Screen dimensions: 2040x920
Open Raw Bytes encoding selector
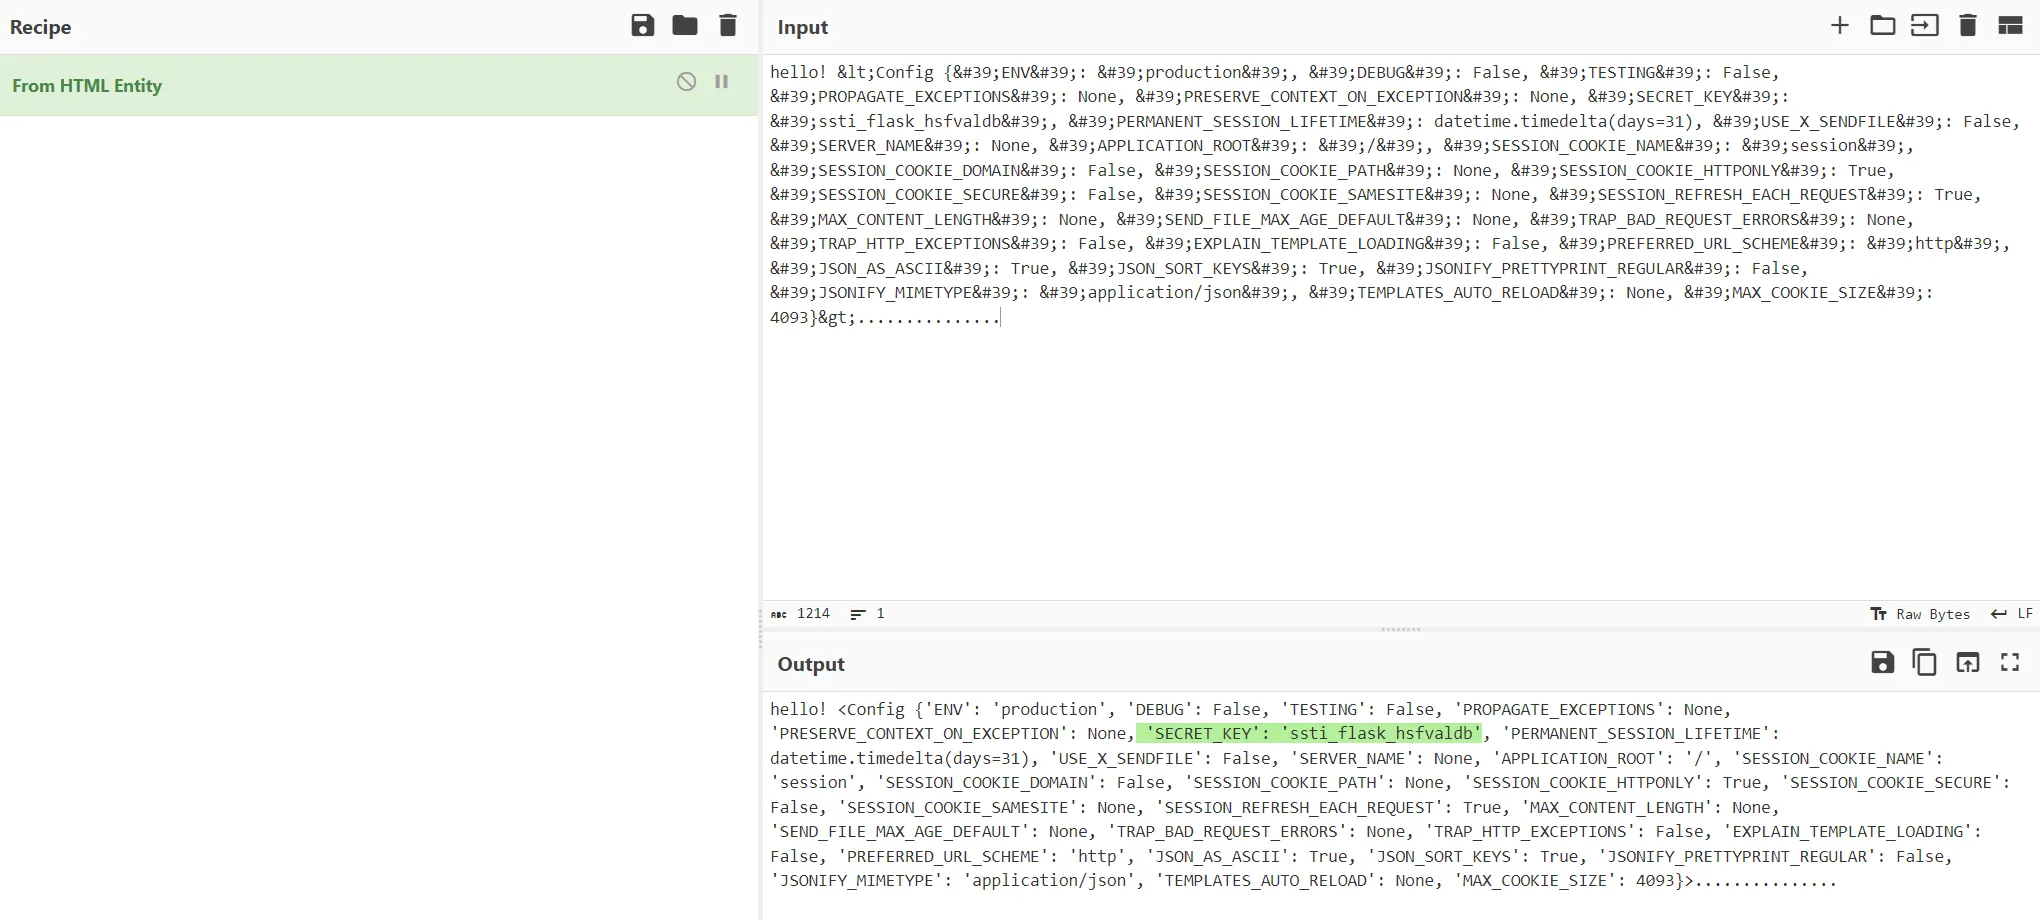[1920, 614]
